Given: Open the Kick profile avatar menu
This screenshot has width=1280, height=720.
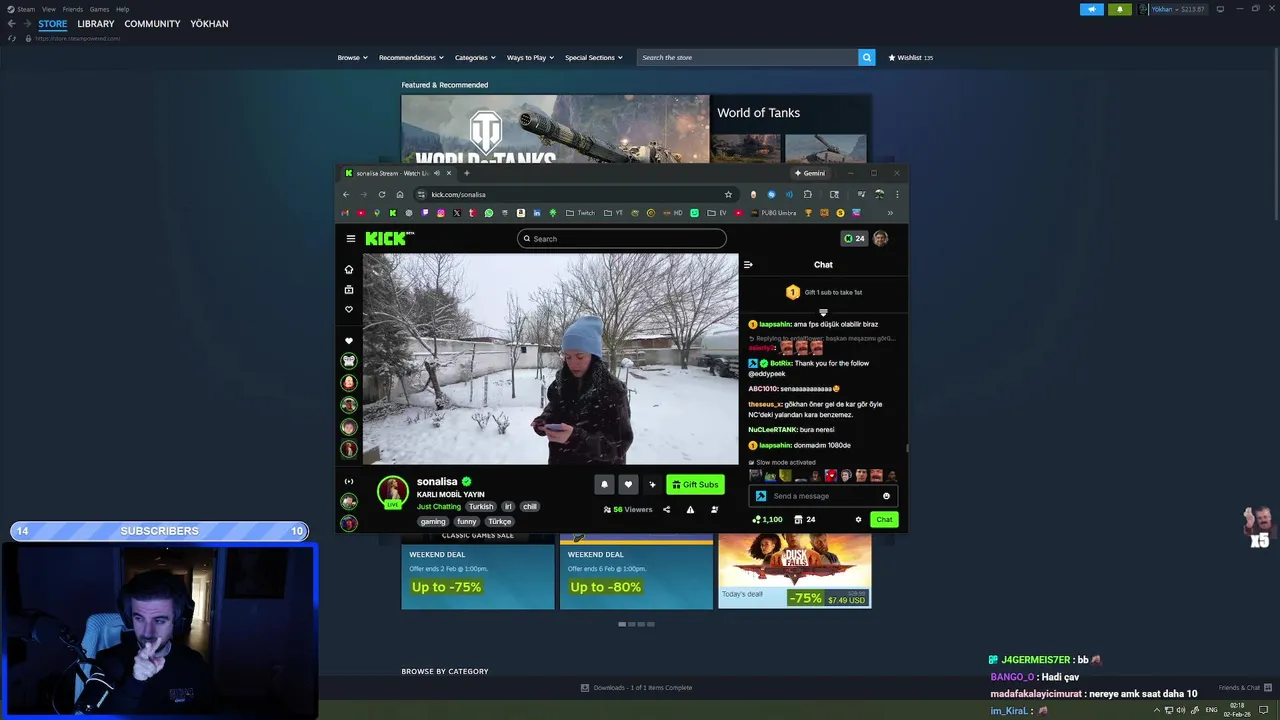Looking at the screenshot, I should pos(880,238).
